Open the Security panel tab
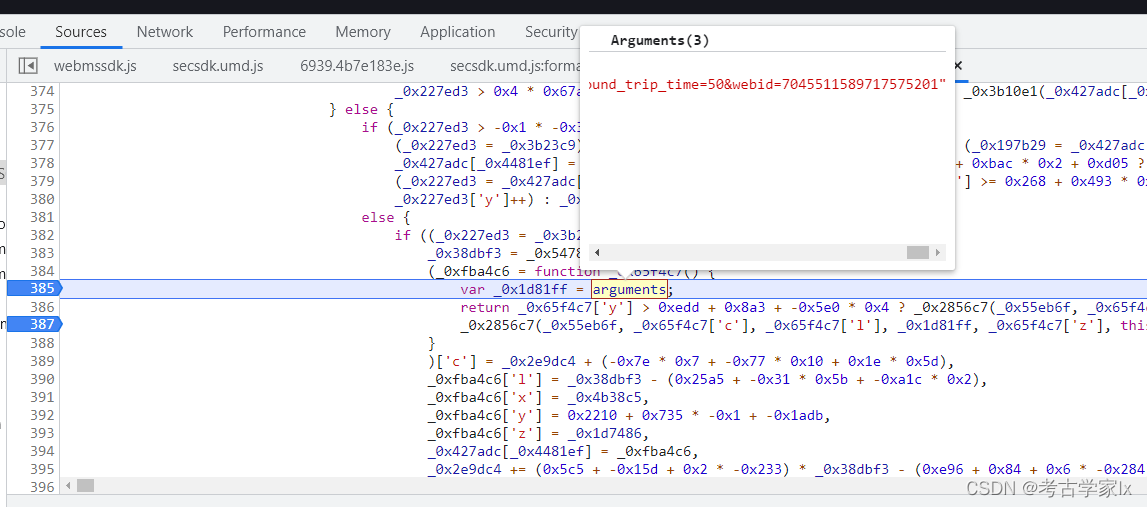Screen dimensions: 1147x507 click(552, 31)
